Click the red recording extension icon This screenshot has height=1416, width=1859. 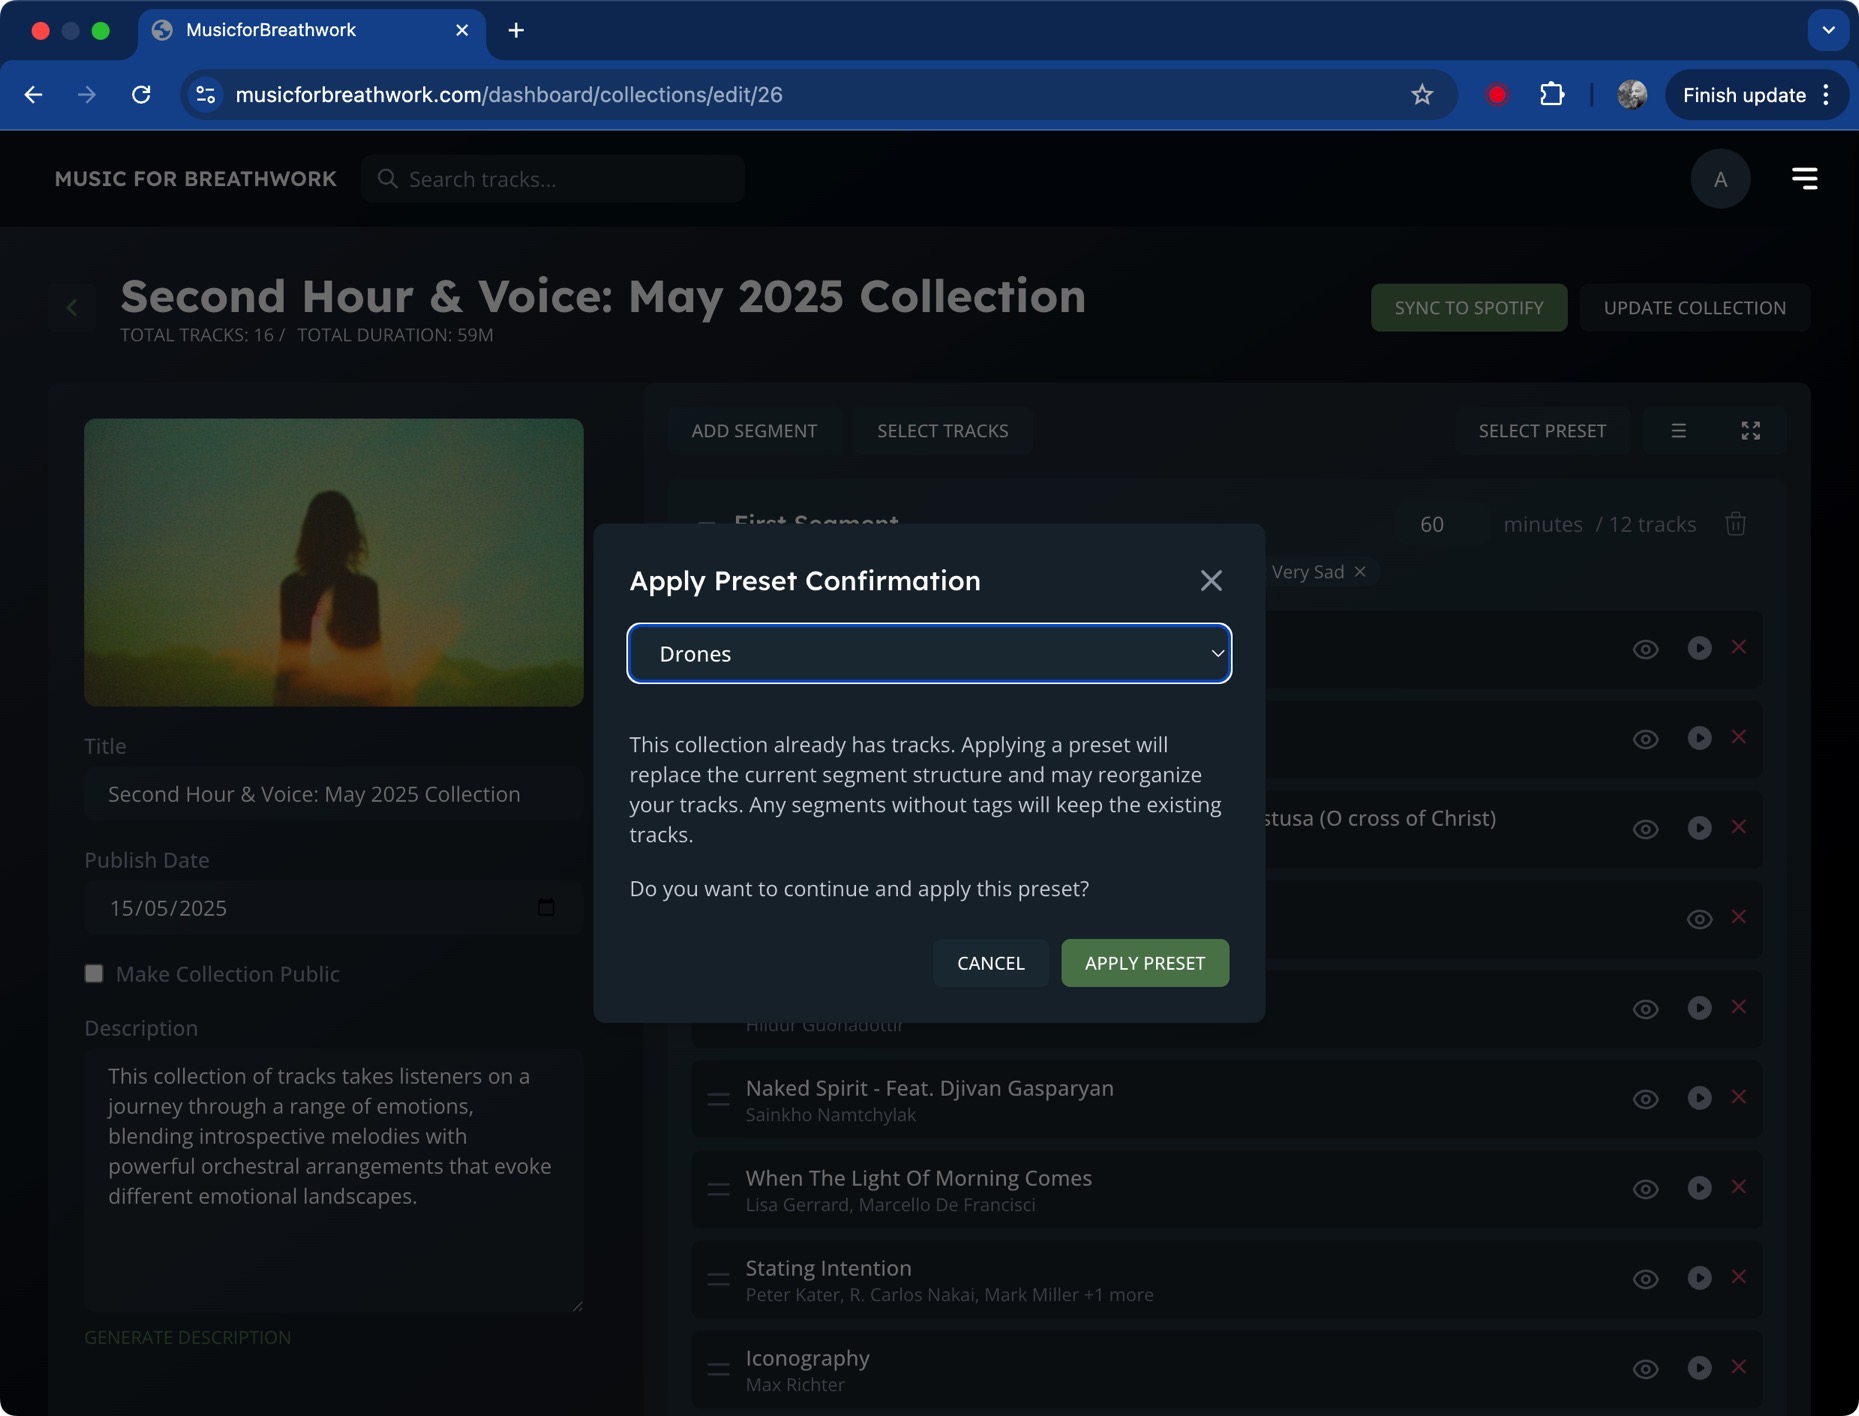coord(1497,95)
